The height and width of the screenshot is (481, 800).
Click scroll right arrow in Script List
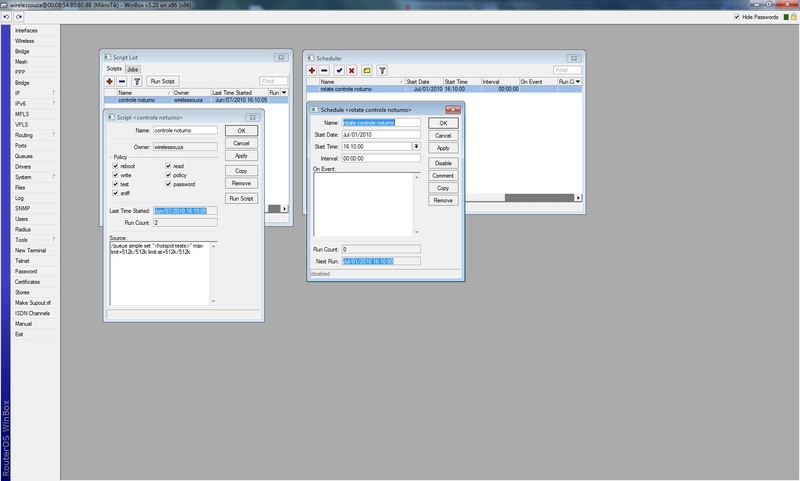pos(285,209)
